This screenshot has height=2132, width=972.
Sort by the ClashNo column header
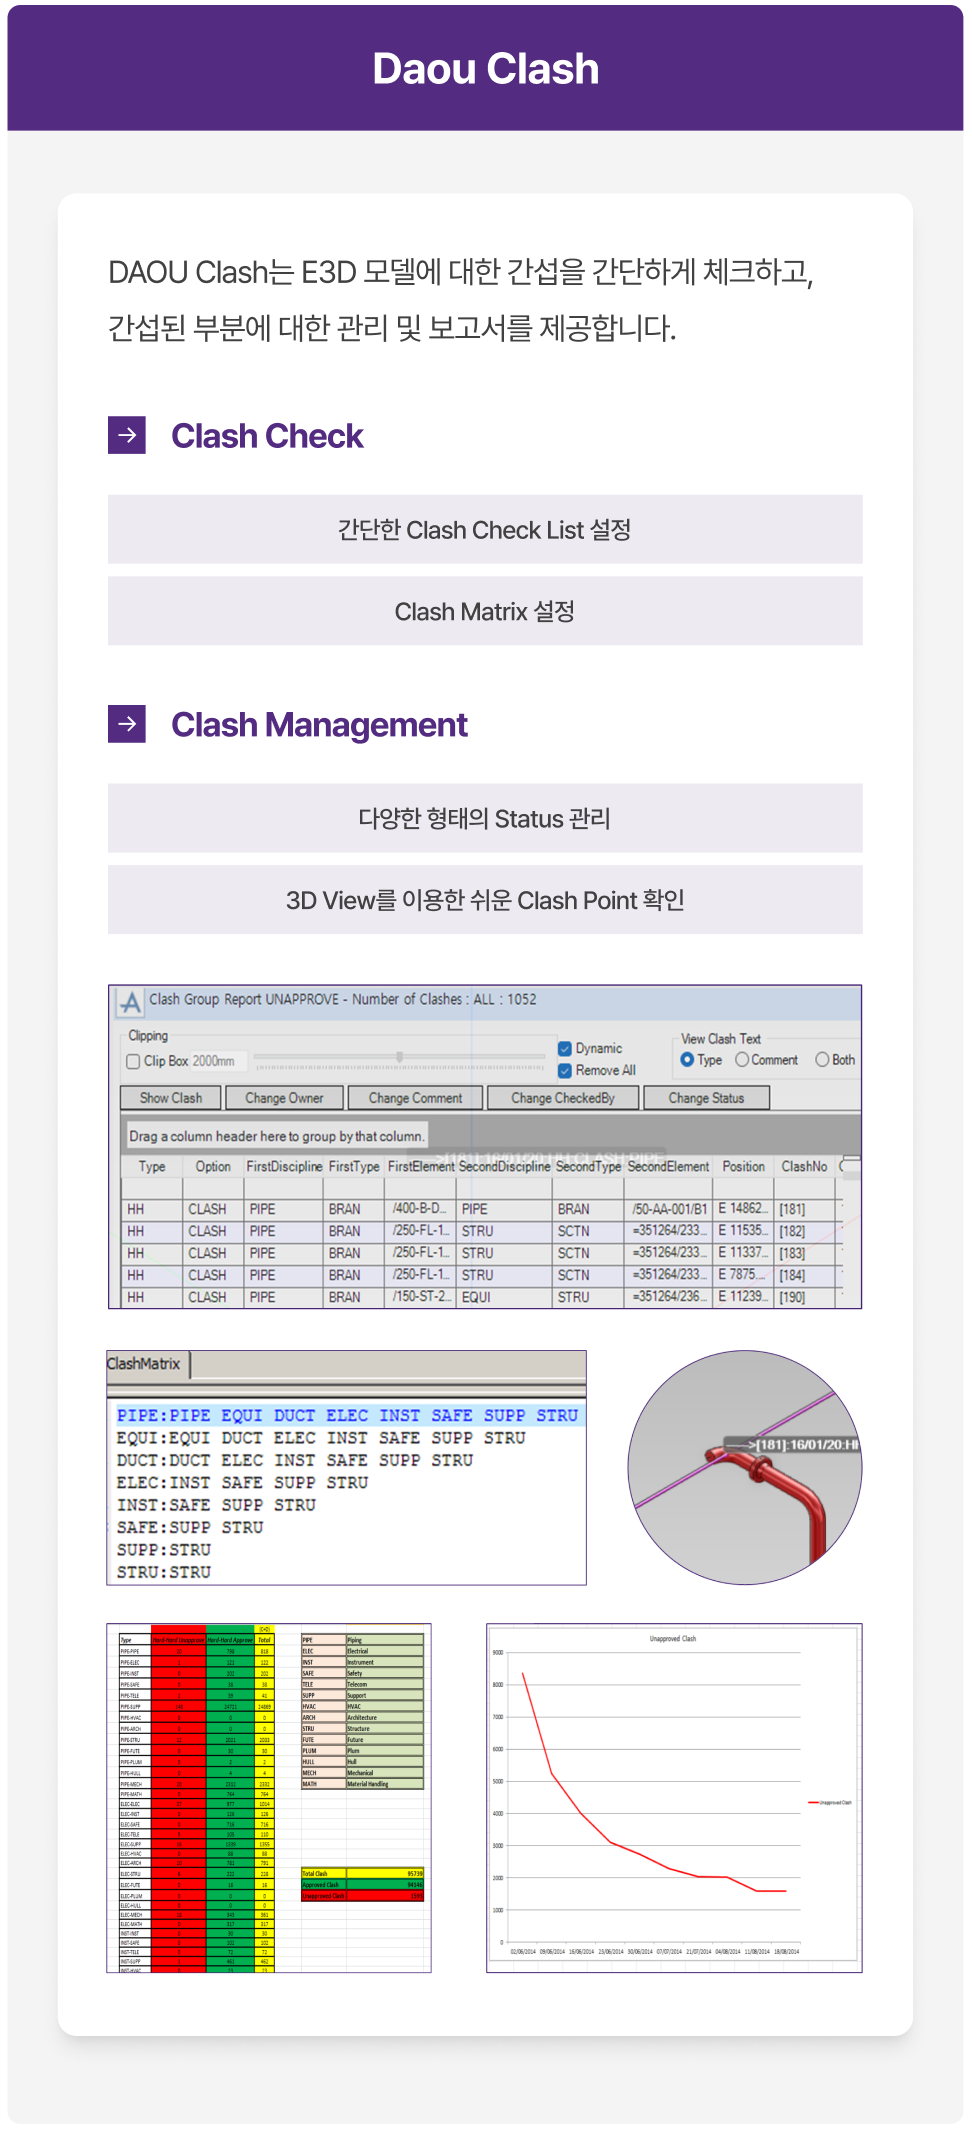click(x=804, y=1166)
